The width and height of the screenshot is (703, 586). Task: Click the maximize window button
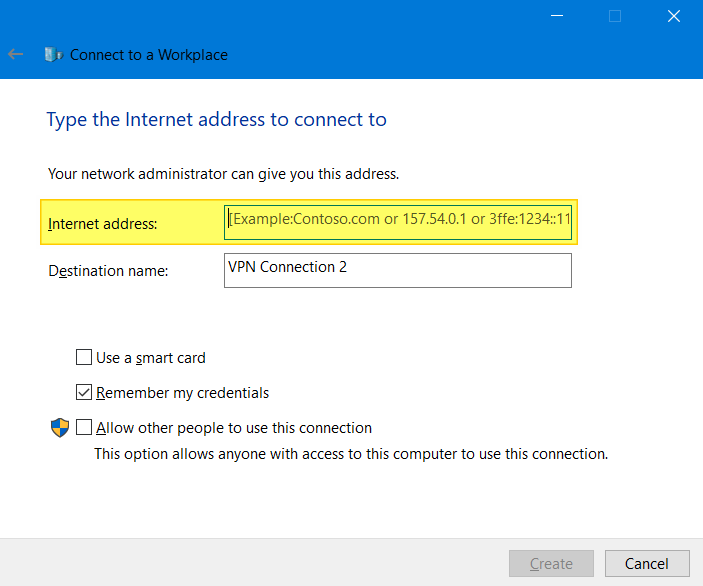pyautogui.click(x=615, y=16)
